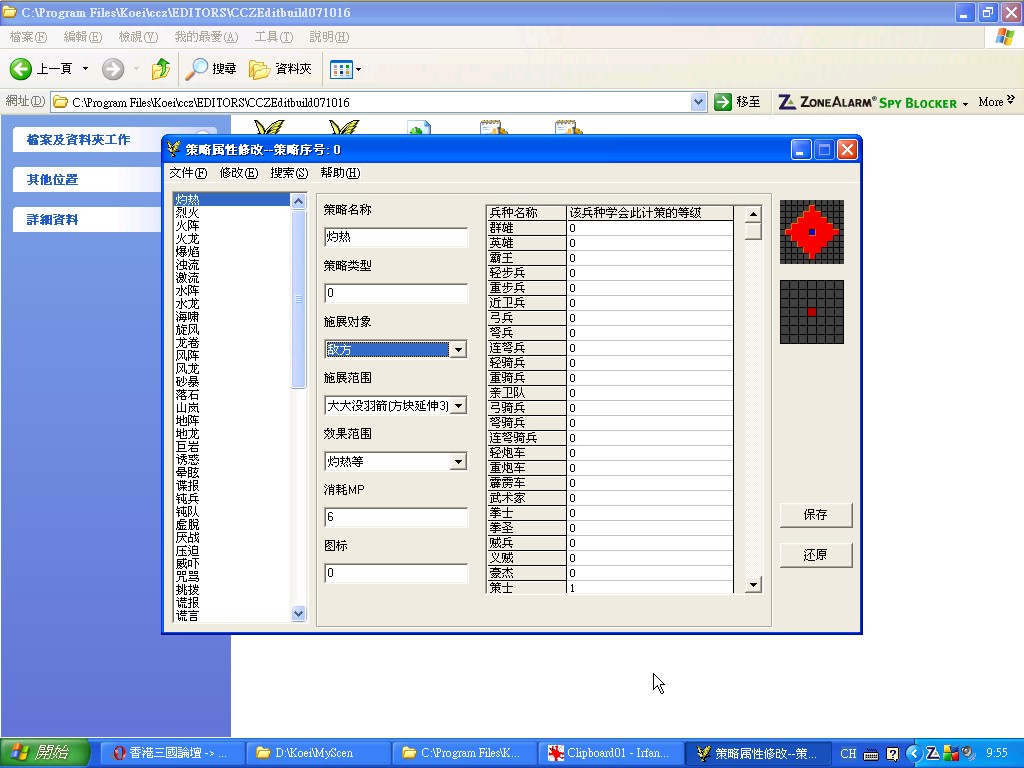Open the Start menu
Viewport: 1024px width, 768px height.
pyautogui.click(x=46, y=753)
